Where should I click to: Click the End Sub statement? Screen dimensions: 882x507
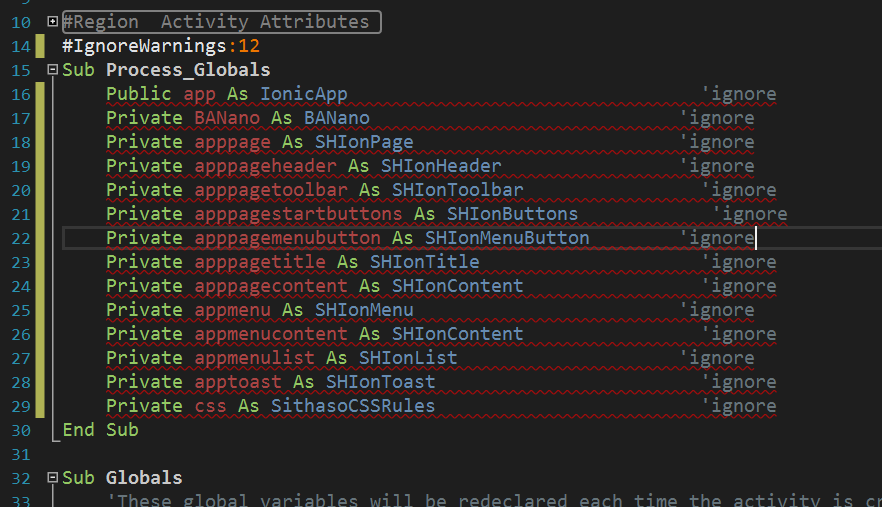click(100, 430)
